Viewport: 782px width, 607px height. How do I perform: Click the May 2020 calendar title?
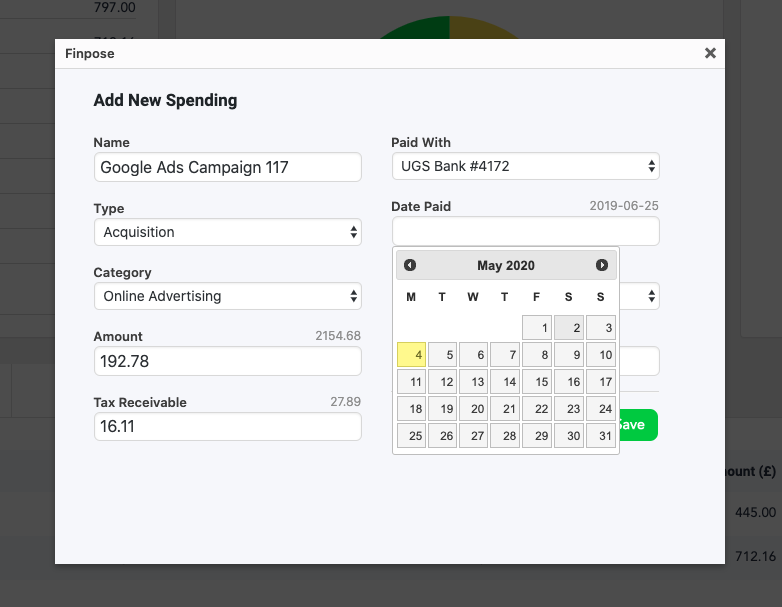pos(506,265)
